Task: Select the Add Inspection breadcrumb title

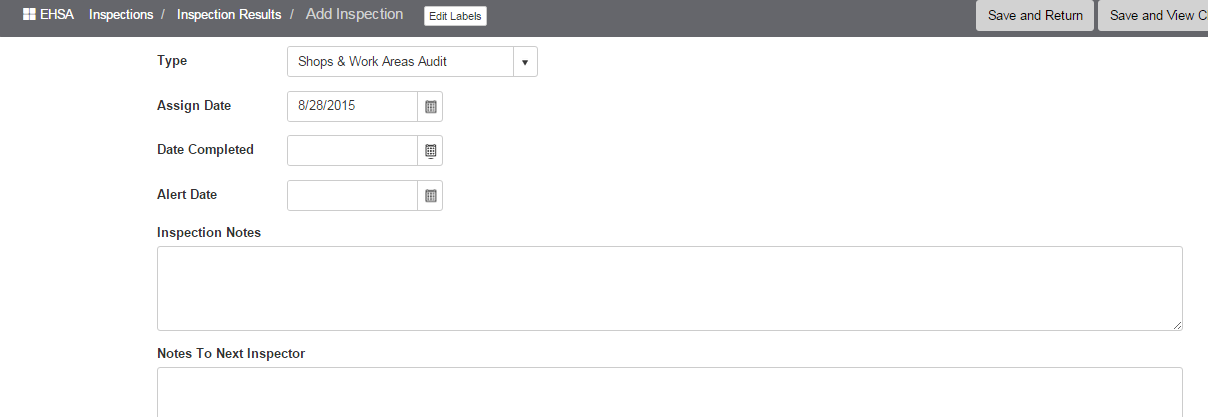Action: click(x=354, y=15)
